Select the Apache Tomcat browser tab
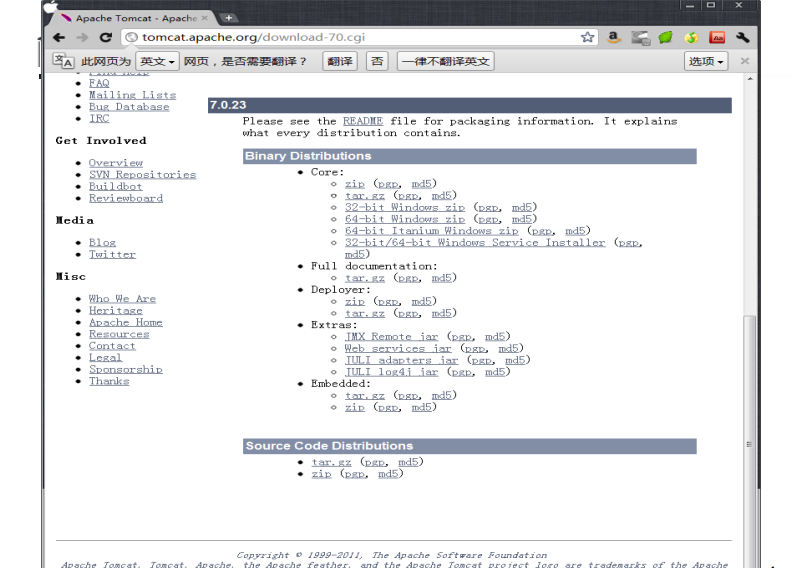Image resolution: width=795 pixels, height=568 pixels. pyautogui.click(x=132, y=18)
